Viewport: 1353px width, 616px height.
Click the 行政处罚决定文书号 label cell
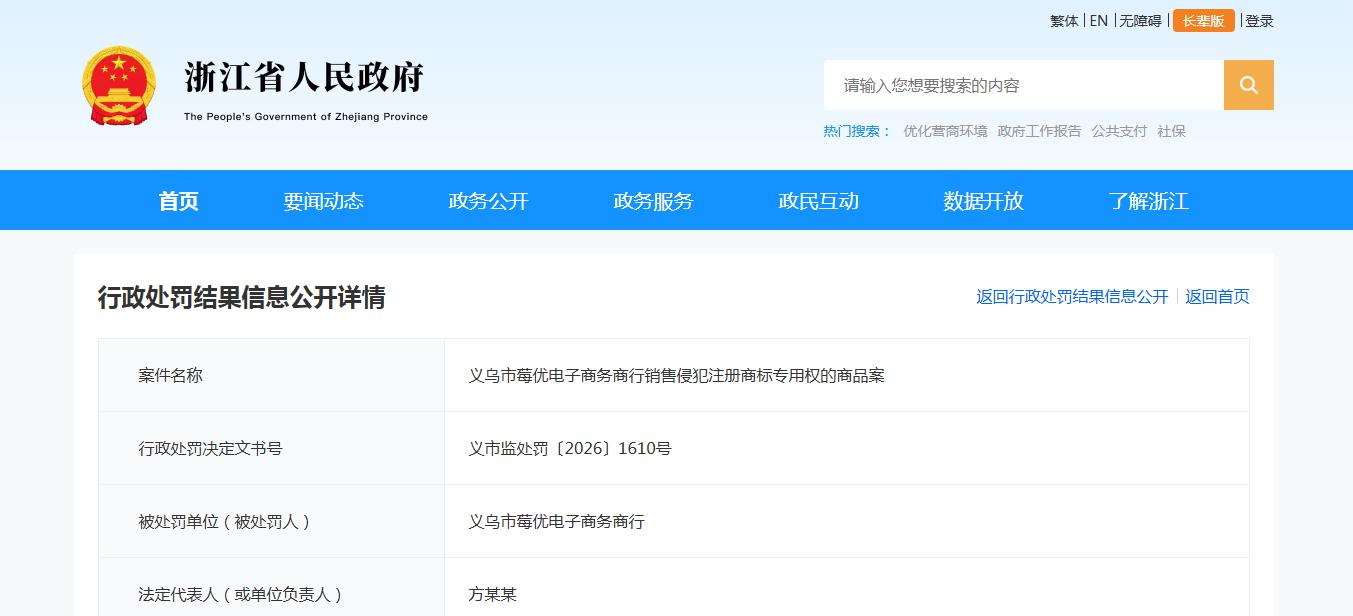(271, 448)
